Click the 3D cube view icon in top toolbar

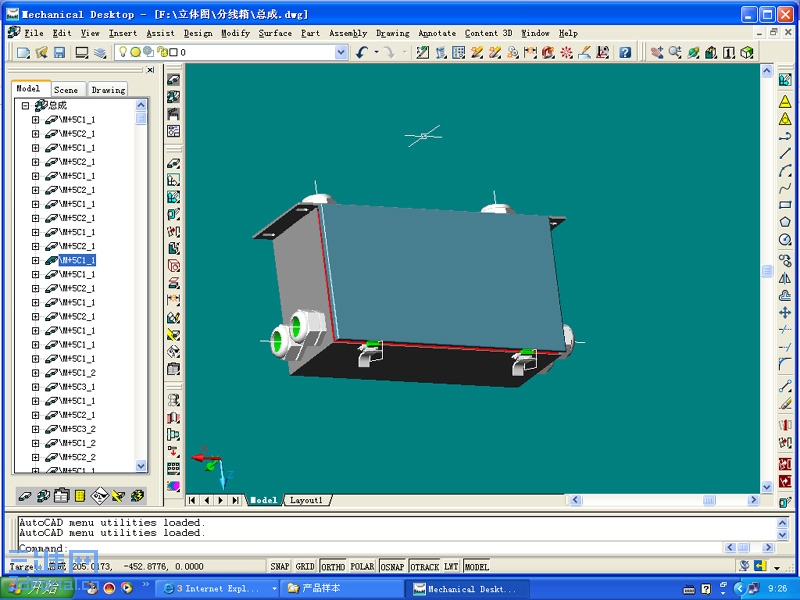747,52
